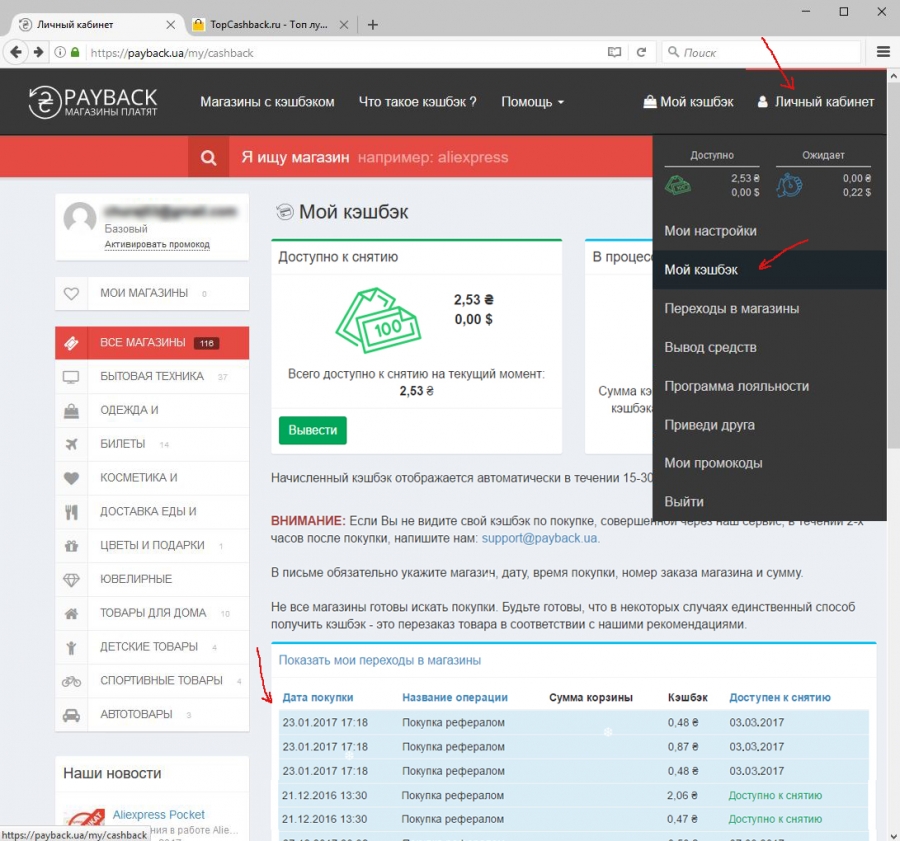
Task: Click the user avatar in profile card
Action: (80, 219)
